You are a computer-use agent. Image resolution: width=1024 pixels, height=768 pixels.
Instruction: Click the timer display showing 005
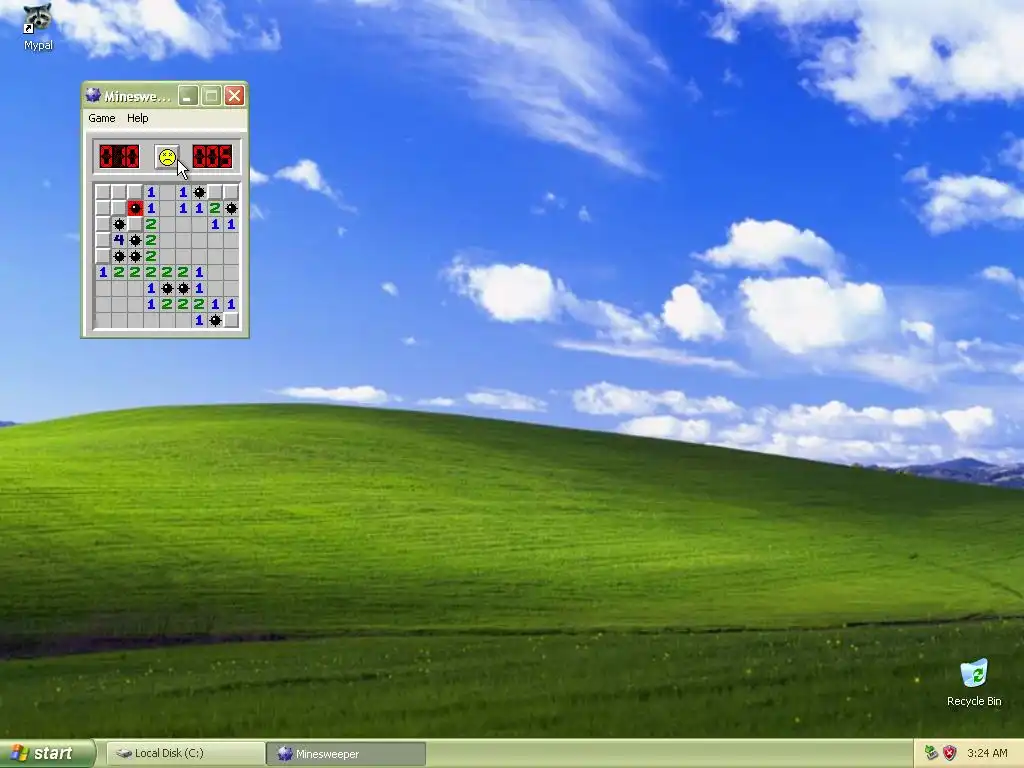(212, 157)
